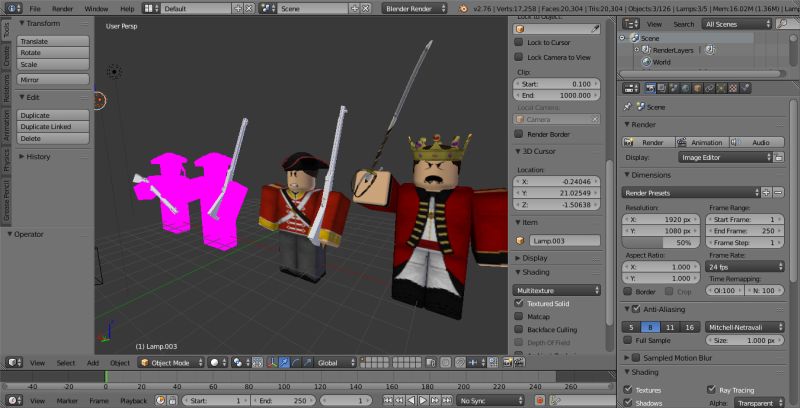This screenshot has width=800, height=408.
Task: Click the pin icon beside Scene breadcrumb
Action: [628, 107]
